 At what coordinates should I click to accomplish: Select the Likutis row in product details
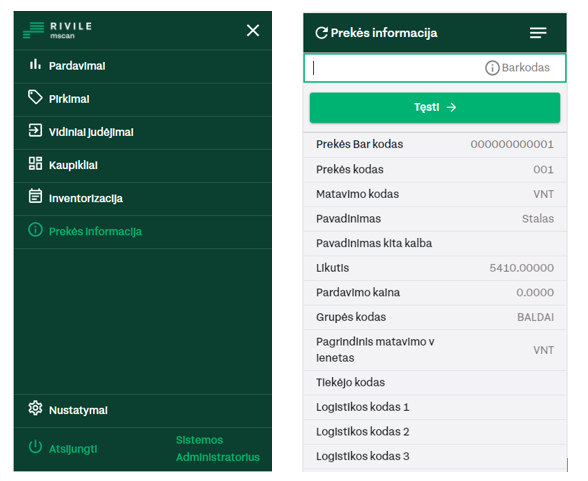pyautogui.click(x=435, y=268)
